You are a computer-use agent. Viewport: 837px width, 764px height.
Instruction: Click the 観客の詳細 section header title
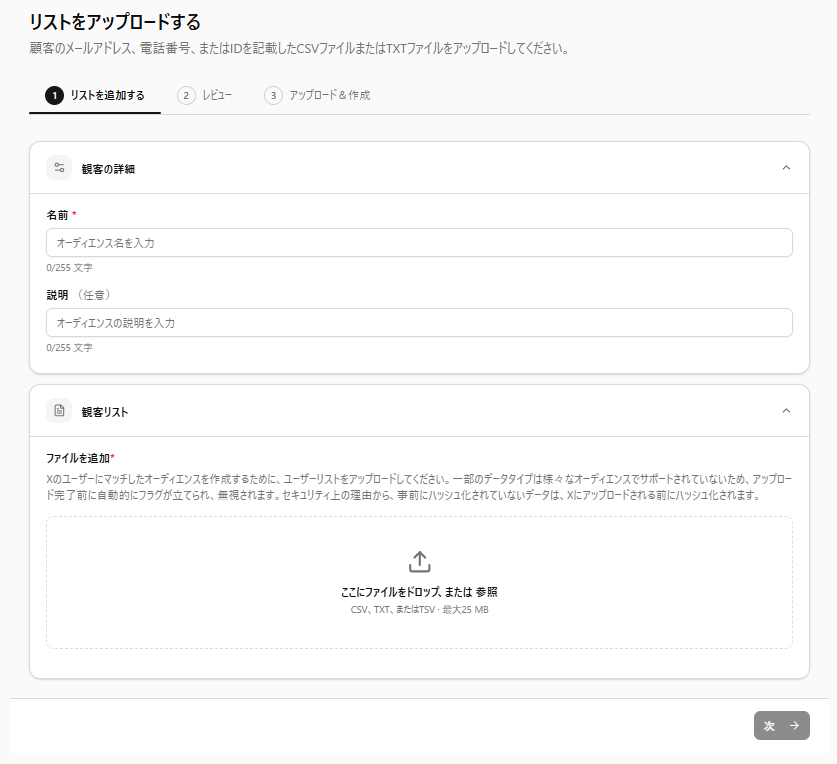[108, 169]
